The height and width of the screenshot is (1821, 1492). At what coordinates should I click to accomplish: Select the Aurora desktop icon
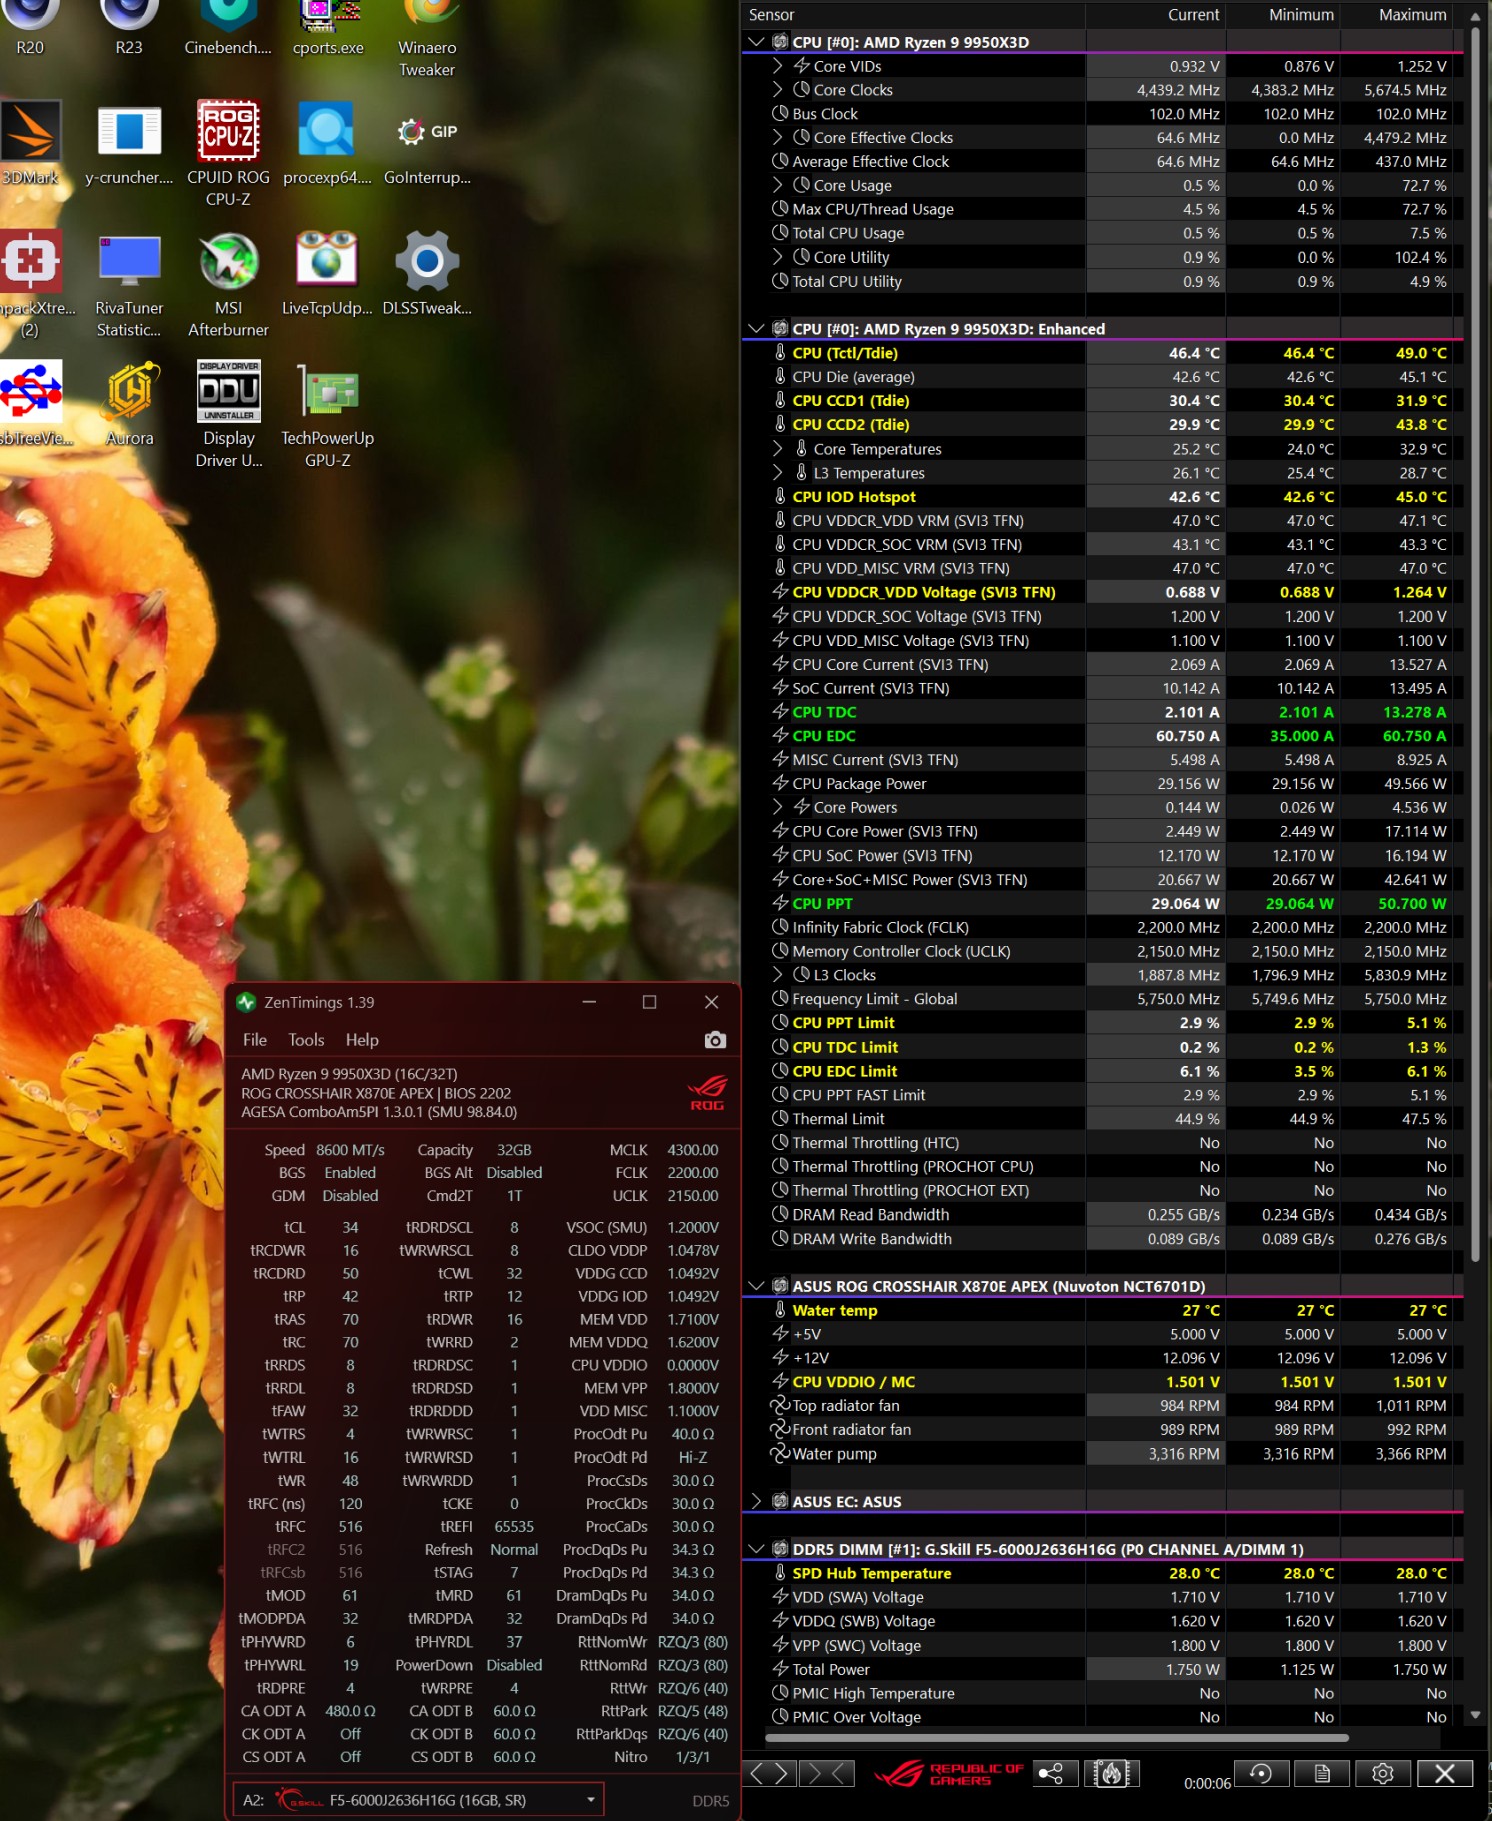pos(129,404)
